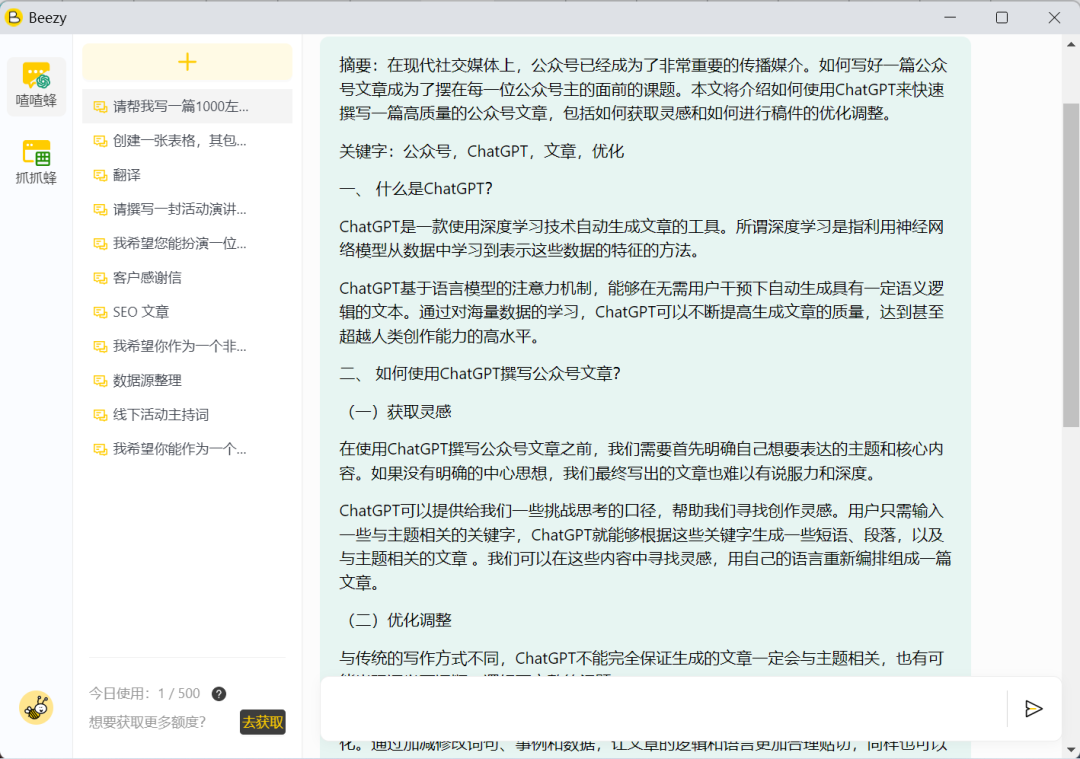Click the Beezy logo in title bar

click(14, 17)
